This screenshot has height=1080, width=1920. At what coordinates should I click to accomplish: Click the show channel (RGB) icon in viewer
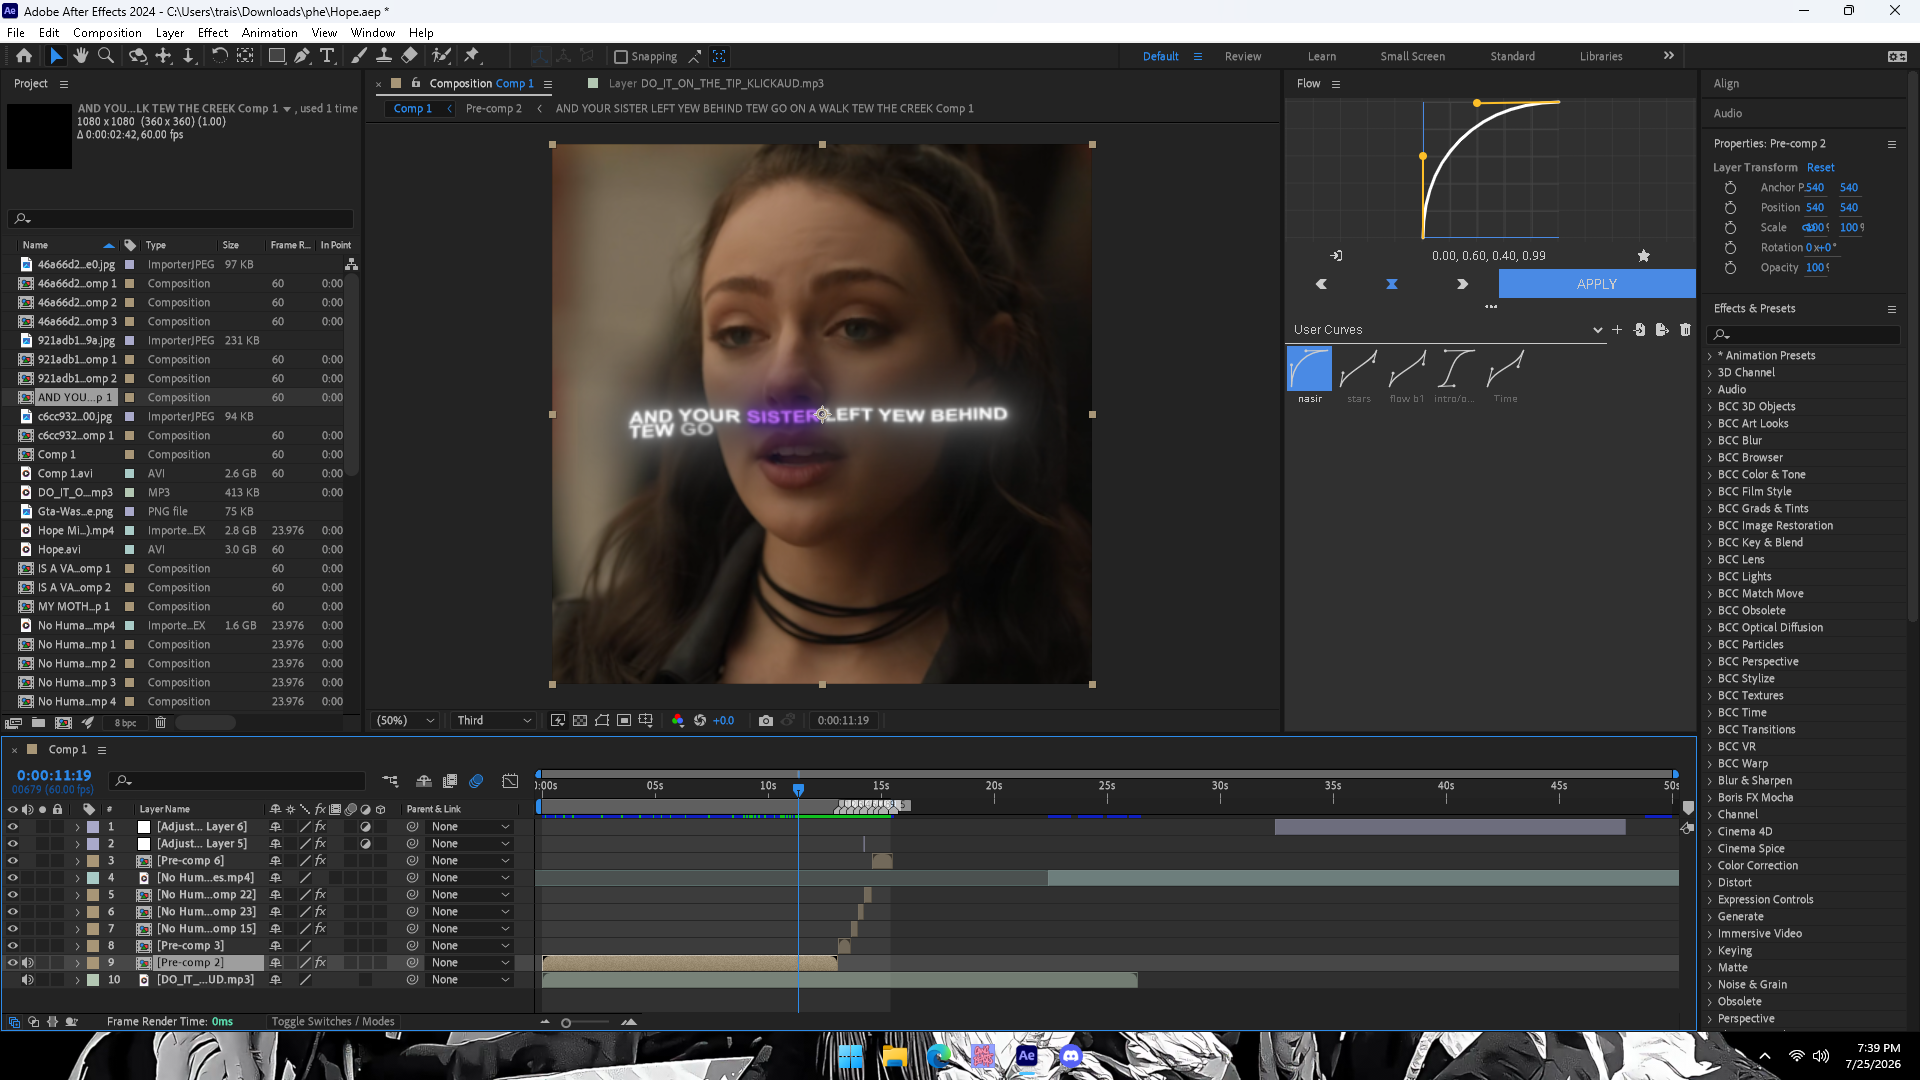pos(678,720)
